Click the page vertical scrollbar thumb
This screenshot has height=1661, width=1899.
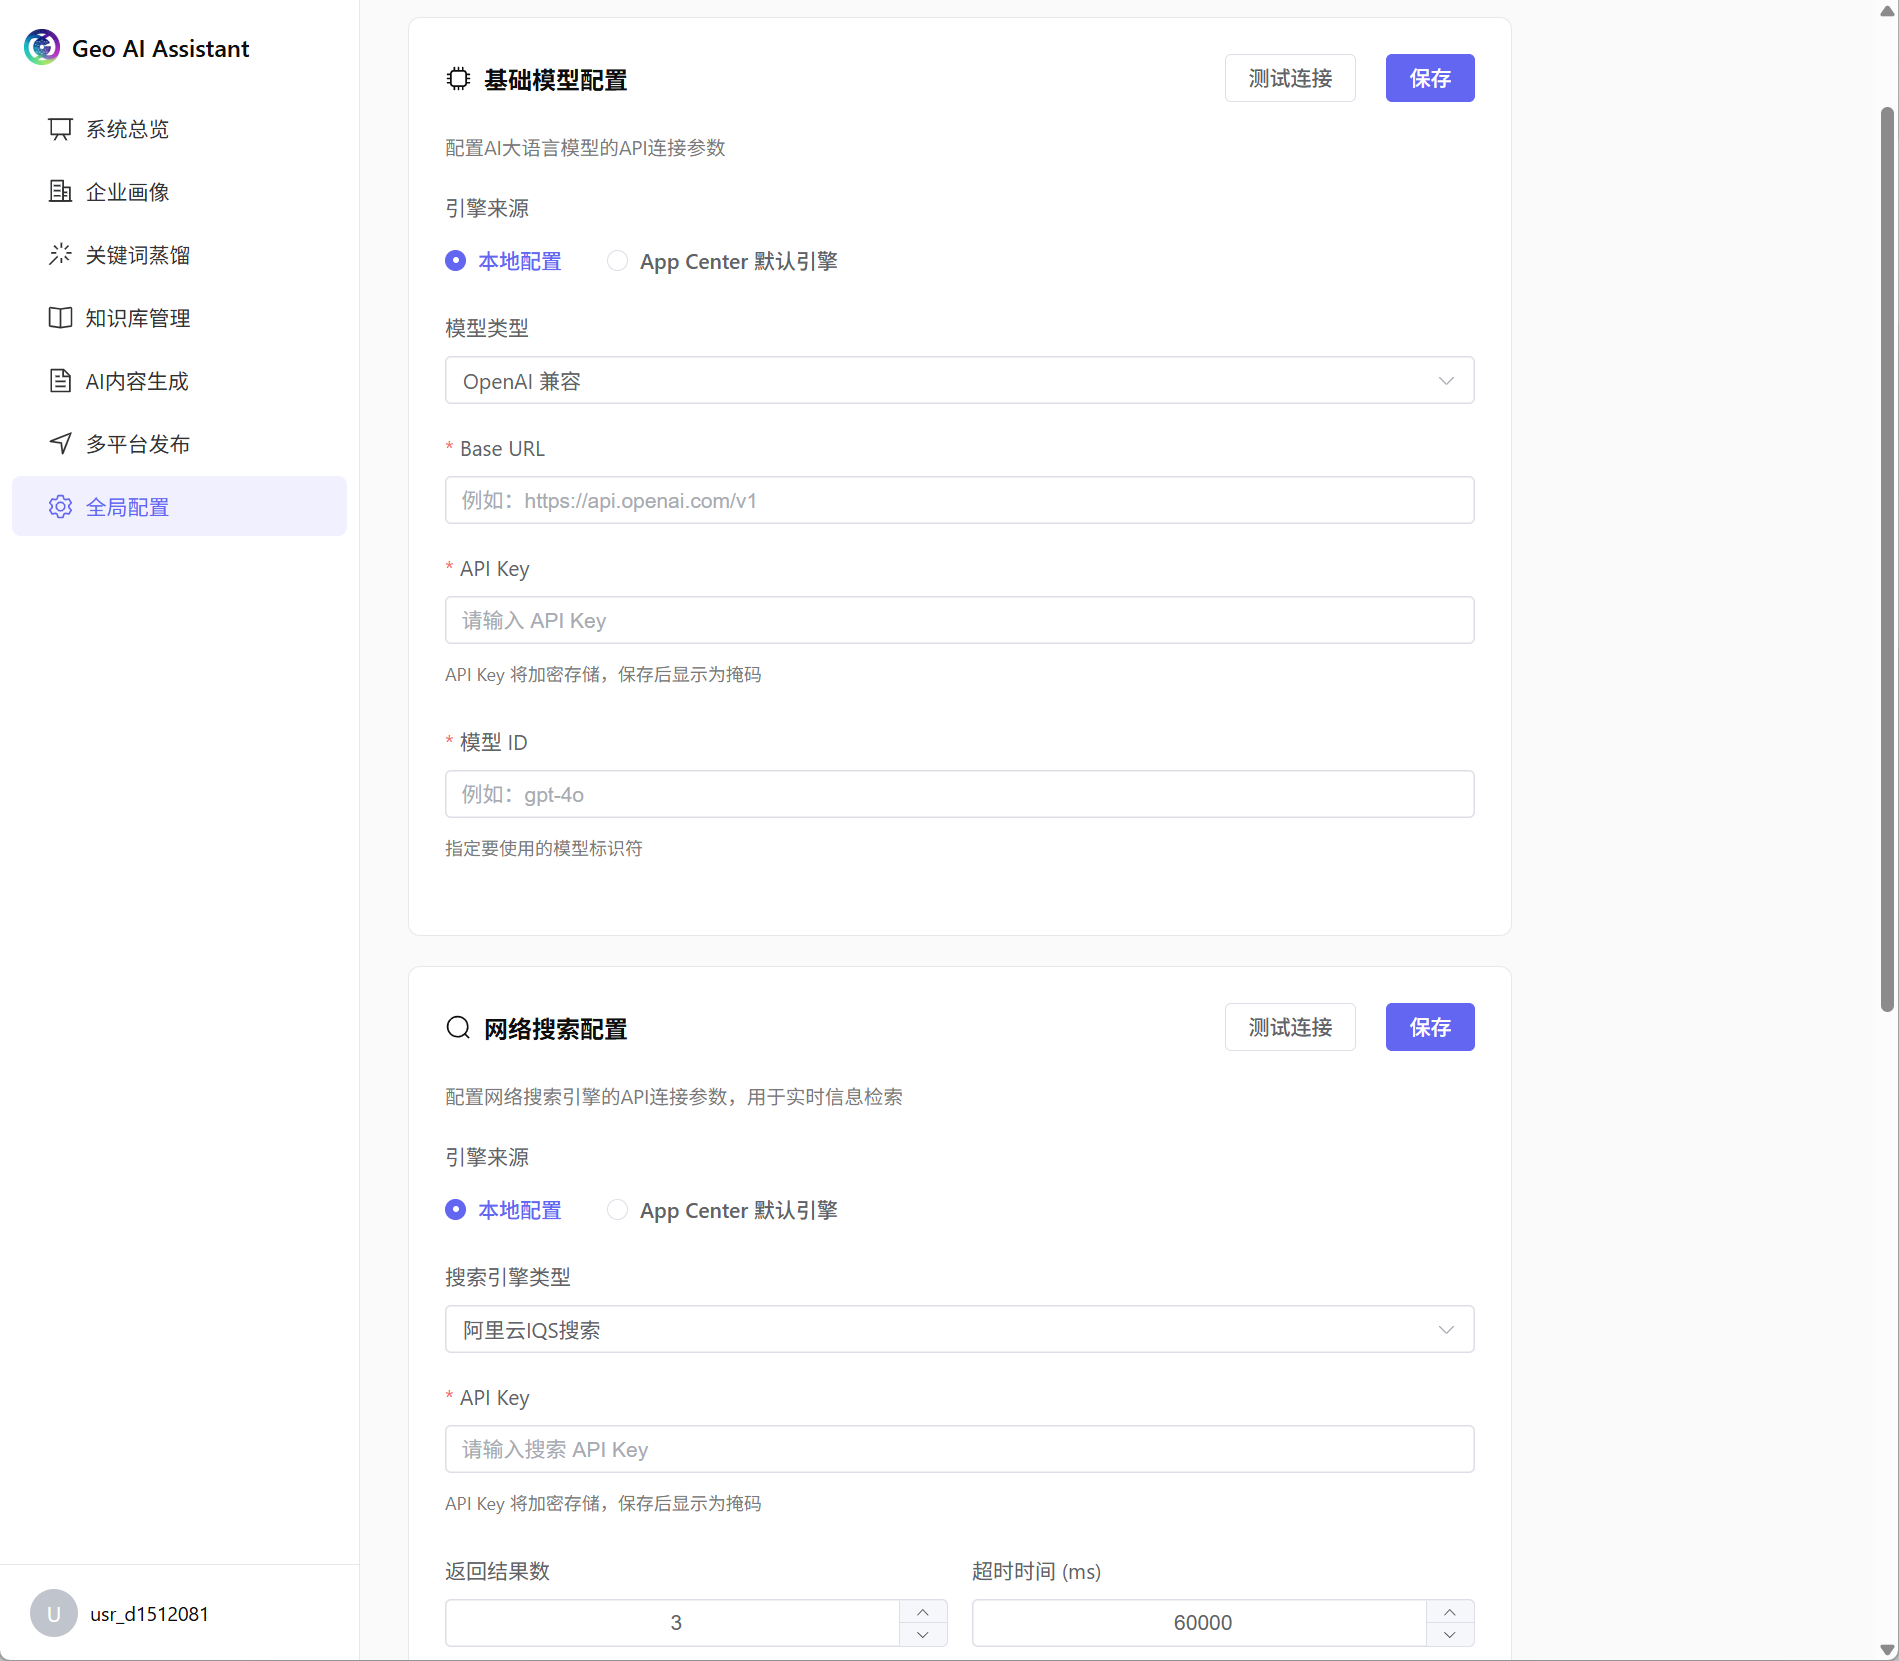1888,560
